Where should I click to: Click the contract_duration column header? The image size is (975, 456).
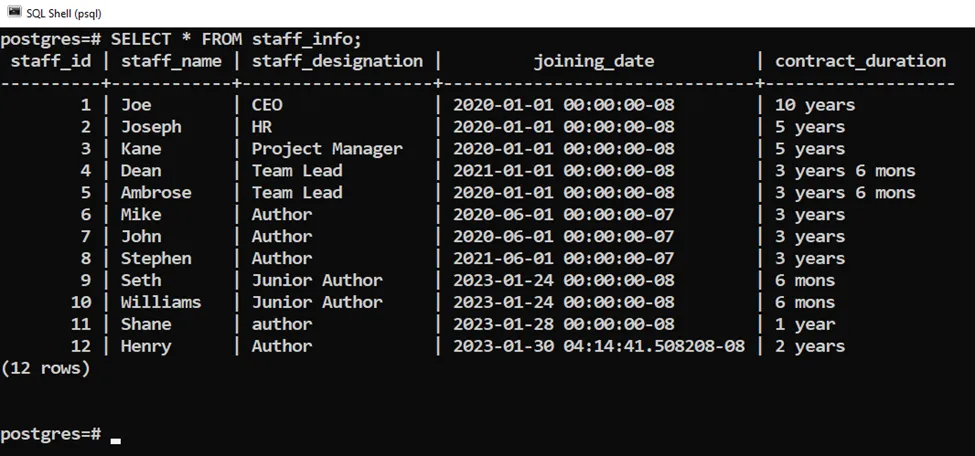[860, 61]
